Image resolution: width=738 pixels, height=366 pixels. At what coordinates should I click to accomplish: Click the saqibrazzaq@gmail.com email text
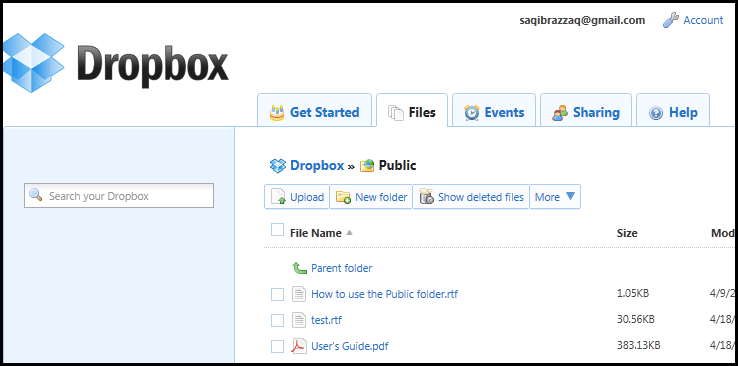coord(582,20)
